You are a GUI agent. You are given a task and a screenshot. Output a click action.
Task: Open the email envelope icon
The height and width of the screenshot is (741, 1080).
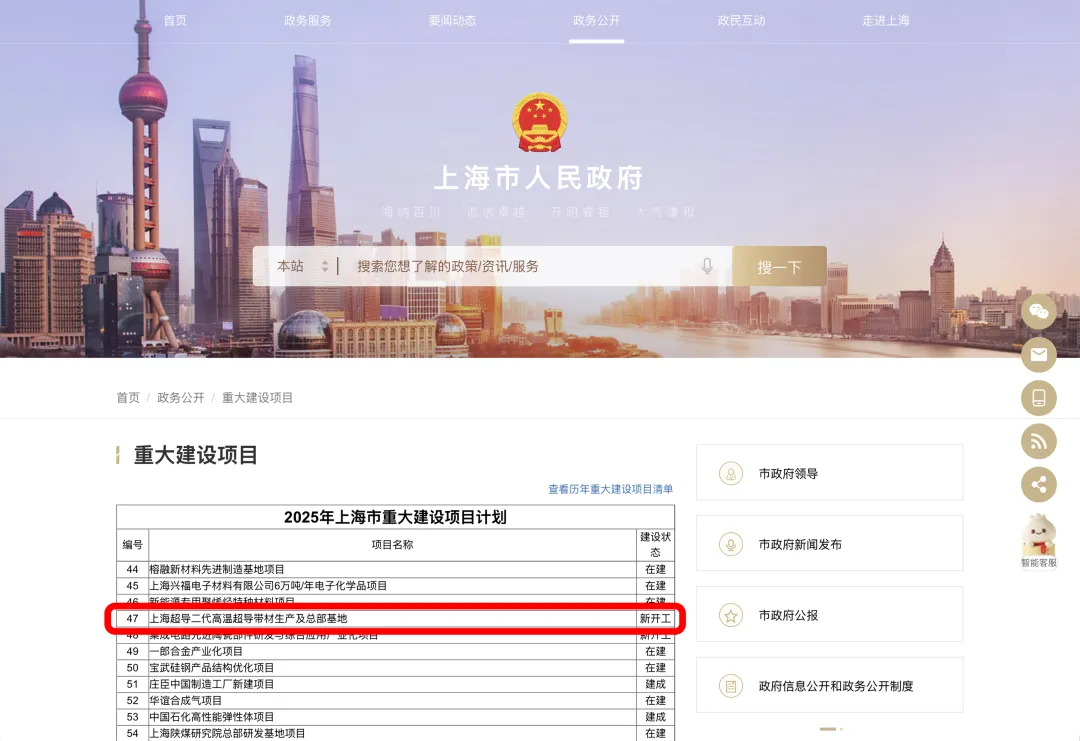(1038, 355)
